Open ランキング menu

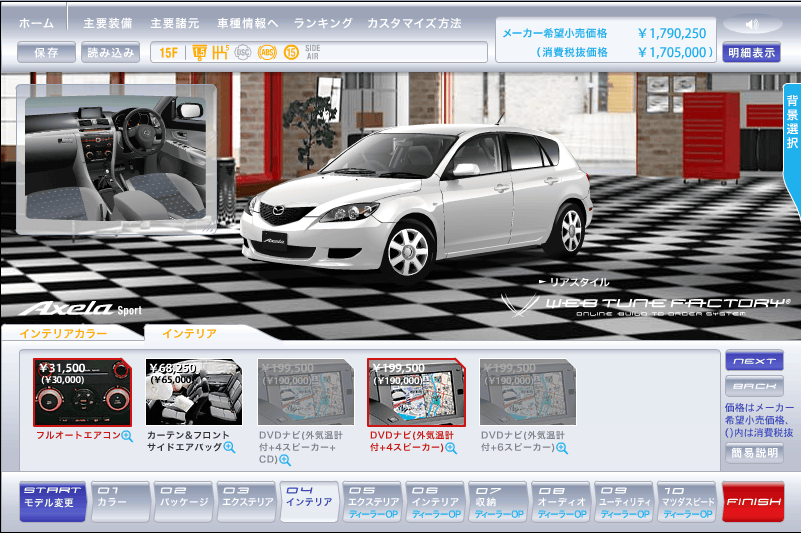(x=323, y=23)
